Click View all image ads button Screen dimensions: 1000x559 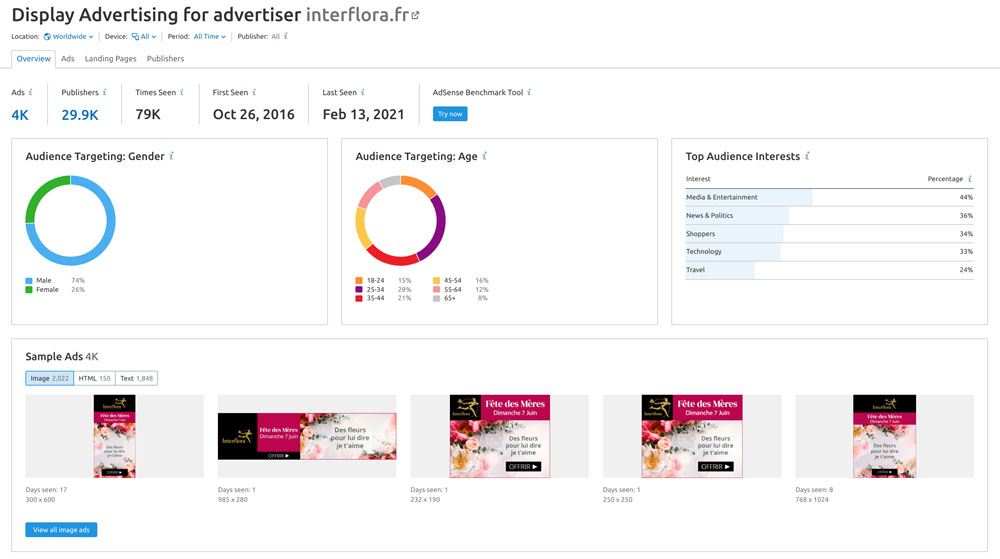tap(61, 530)
